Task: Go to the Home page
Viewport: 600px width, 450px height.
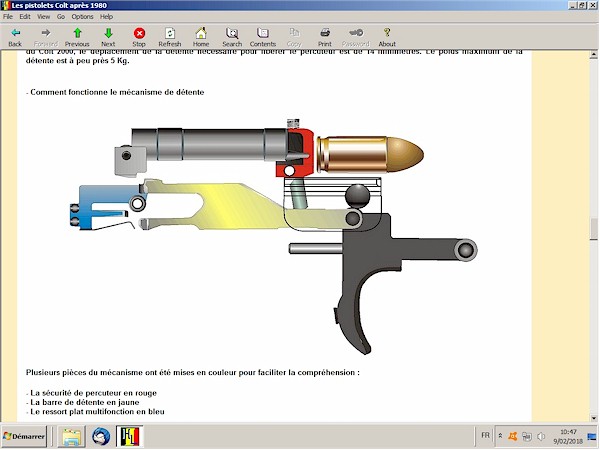Action: point(201,37)
